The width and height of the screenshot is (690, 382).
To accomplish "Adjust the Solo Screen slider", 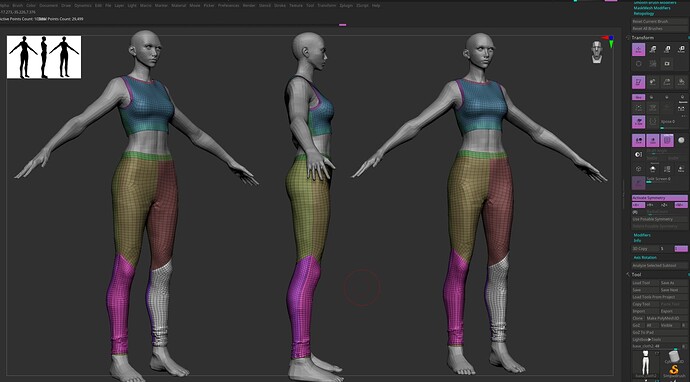I will pyautogui.click(x=667, y=180).
